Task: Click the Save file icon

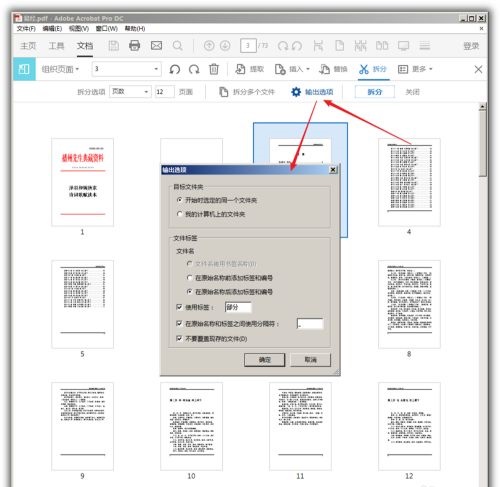Action: pos(114,46)
